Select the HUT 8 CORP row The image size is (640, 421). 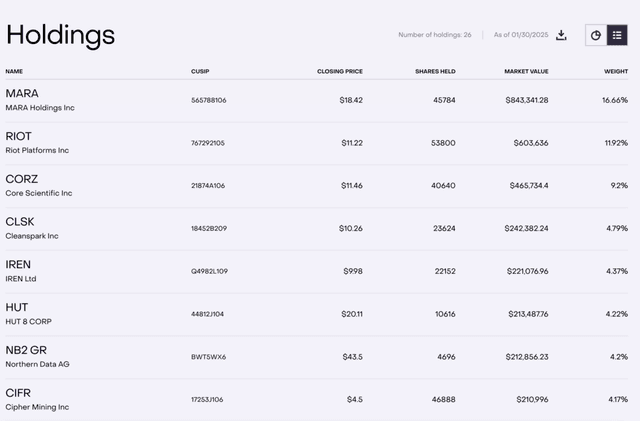28,322
